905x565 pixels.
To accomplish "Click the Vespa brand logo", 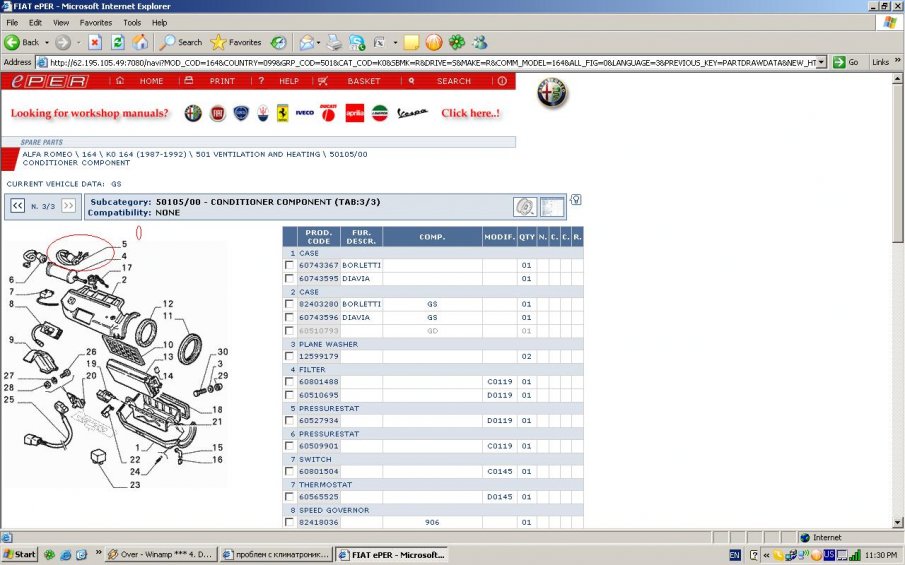I will [412, 114].
